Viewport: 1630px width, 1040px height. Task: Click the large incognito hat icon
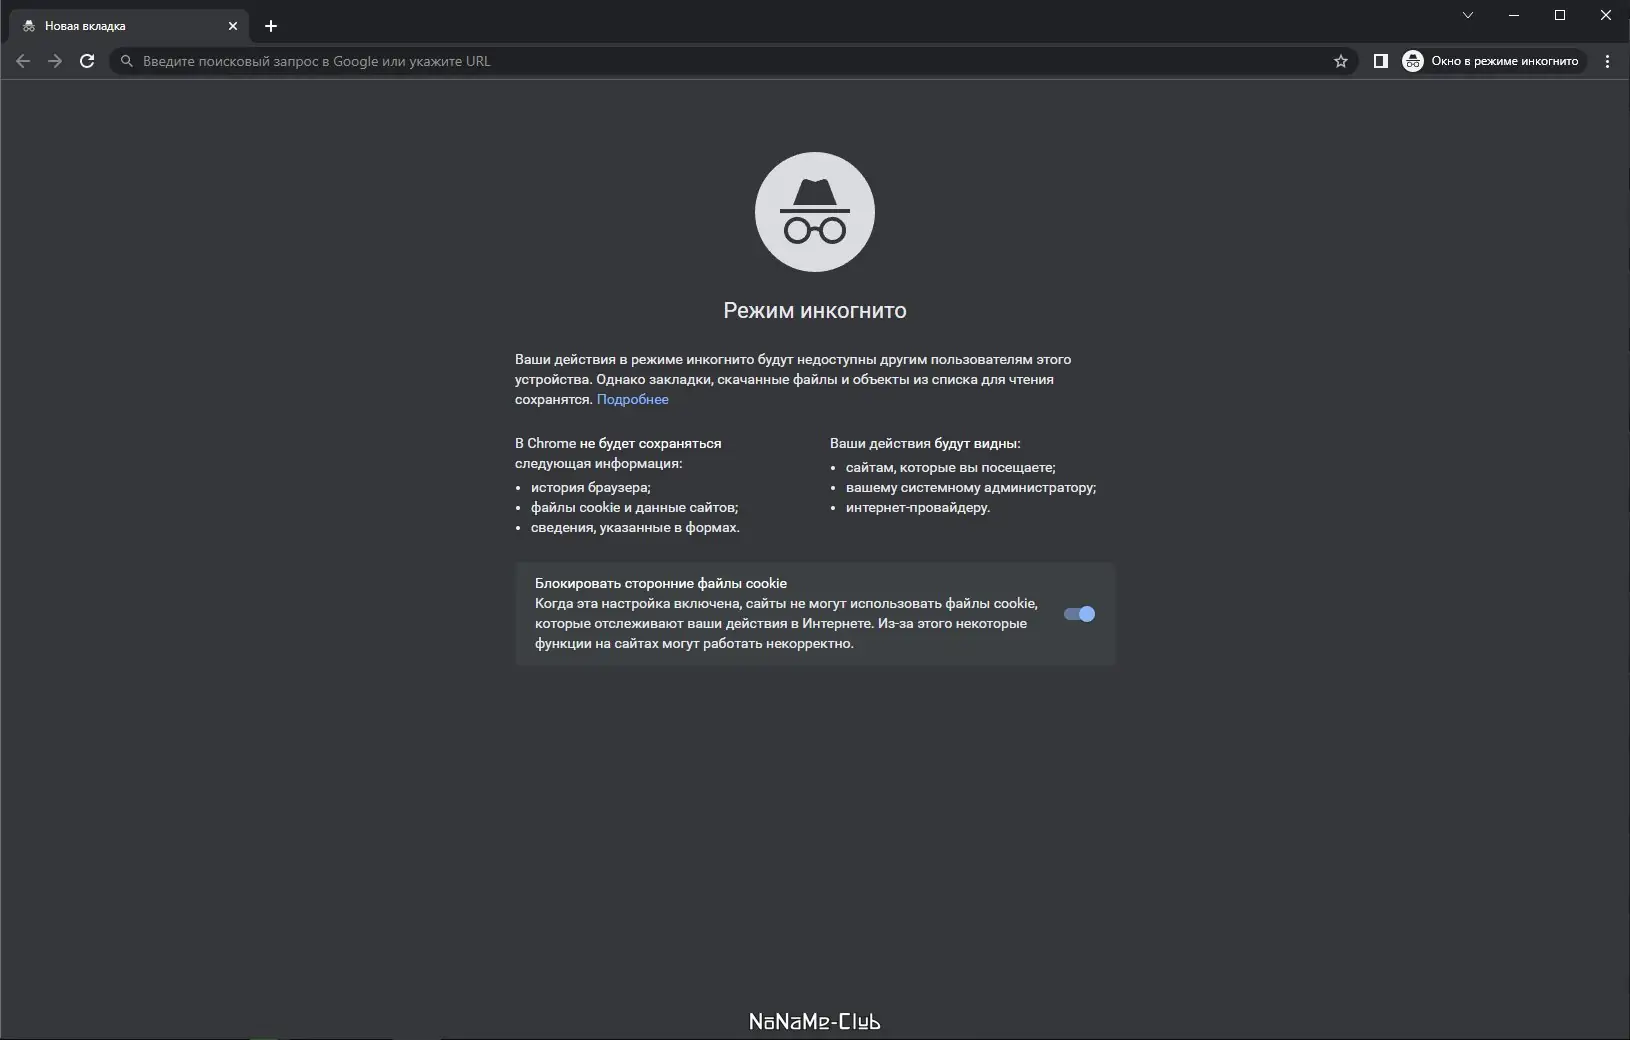(815, 212)
